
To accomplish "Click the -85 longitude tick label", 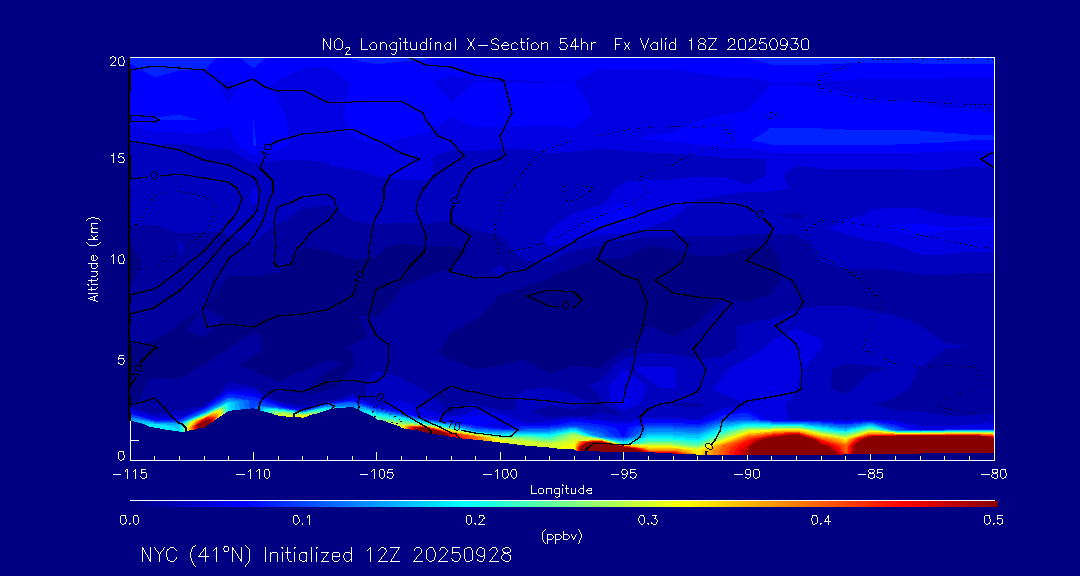I will tap(871, 473).
